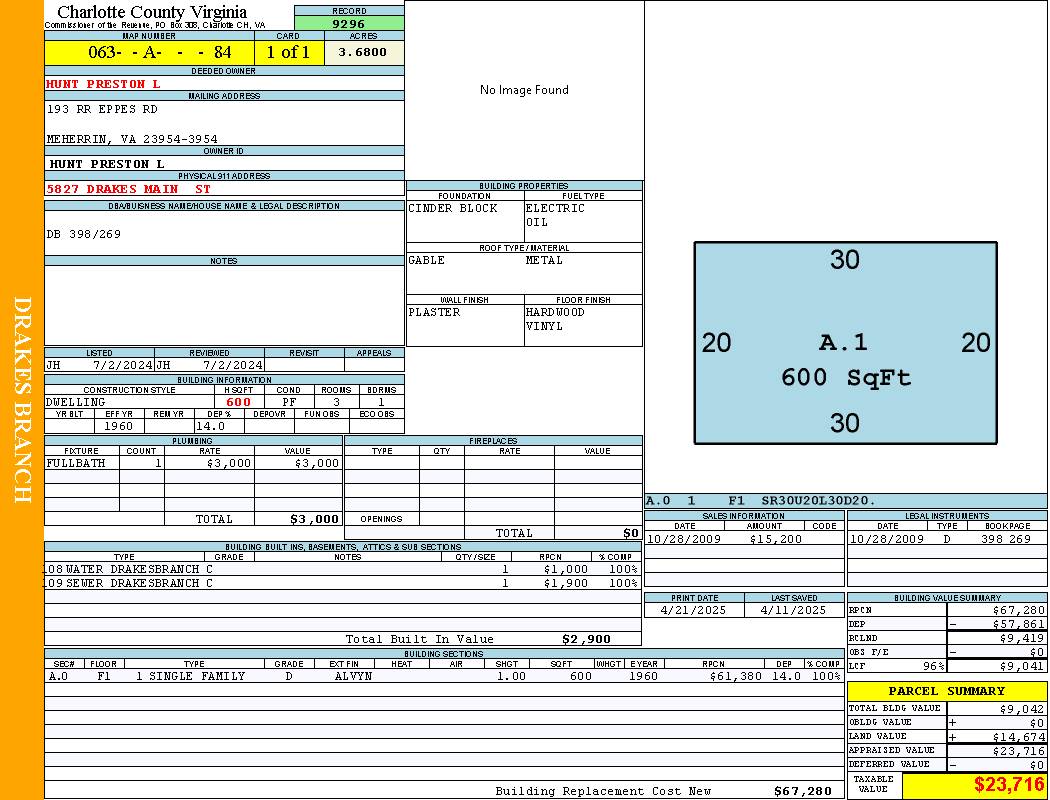Click the orange Drakes Branch side banner
This screenshot has height=800, width=1050.
[22, 400]
